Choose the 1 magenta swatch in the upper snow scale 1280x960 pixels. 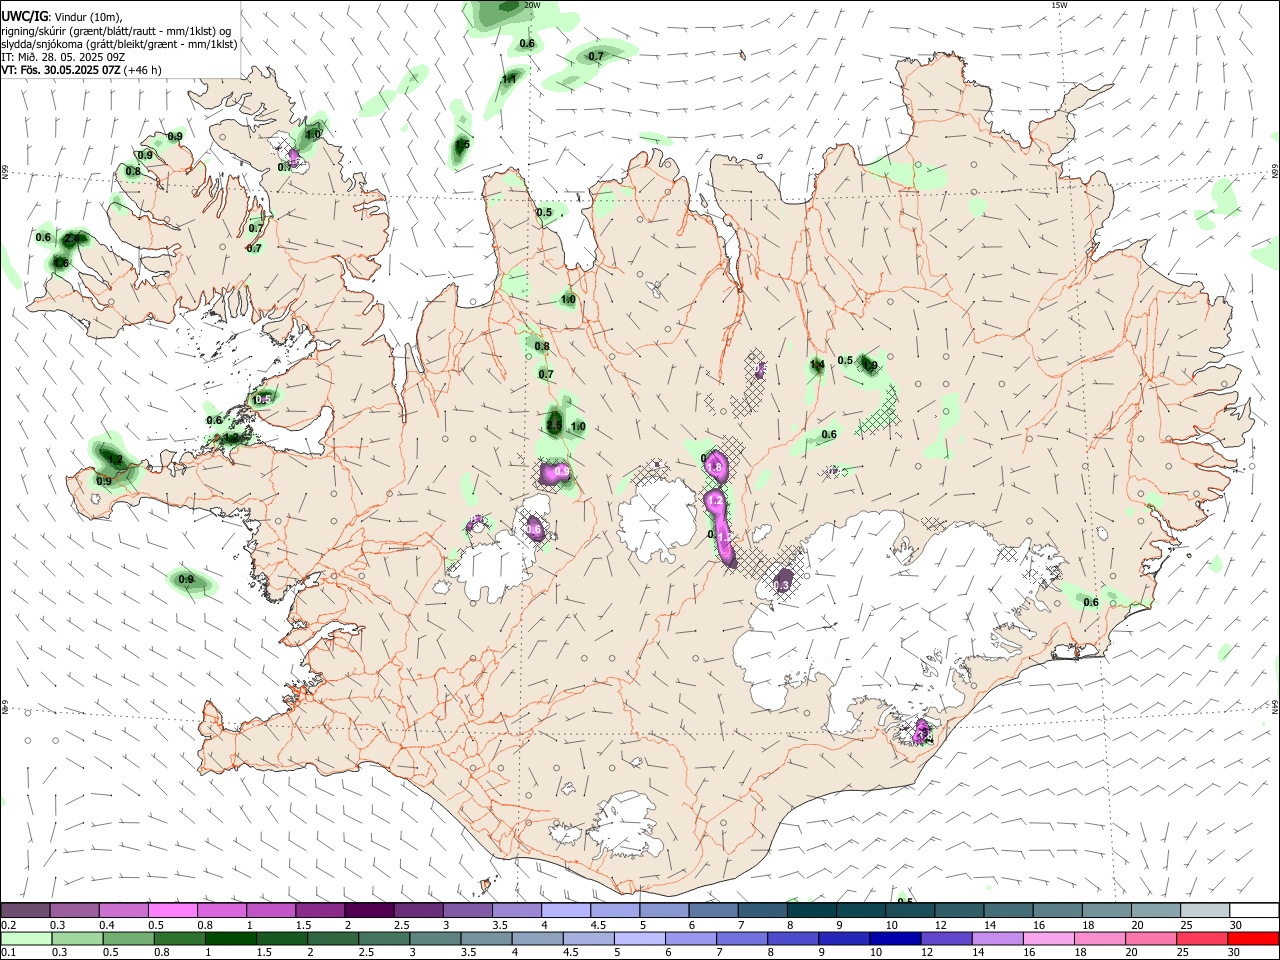click(271, 911)
